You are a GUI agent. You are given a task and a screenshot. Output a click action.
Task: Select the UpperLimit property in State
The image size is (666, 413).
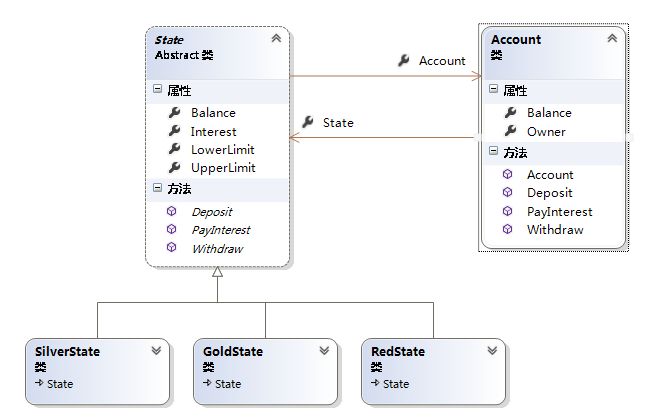click(x=223, y=168)
